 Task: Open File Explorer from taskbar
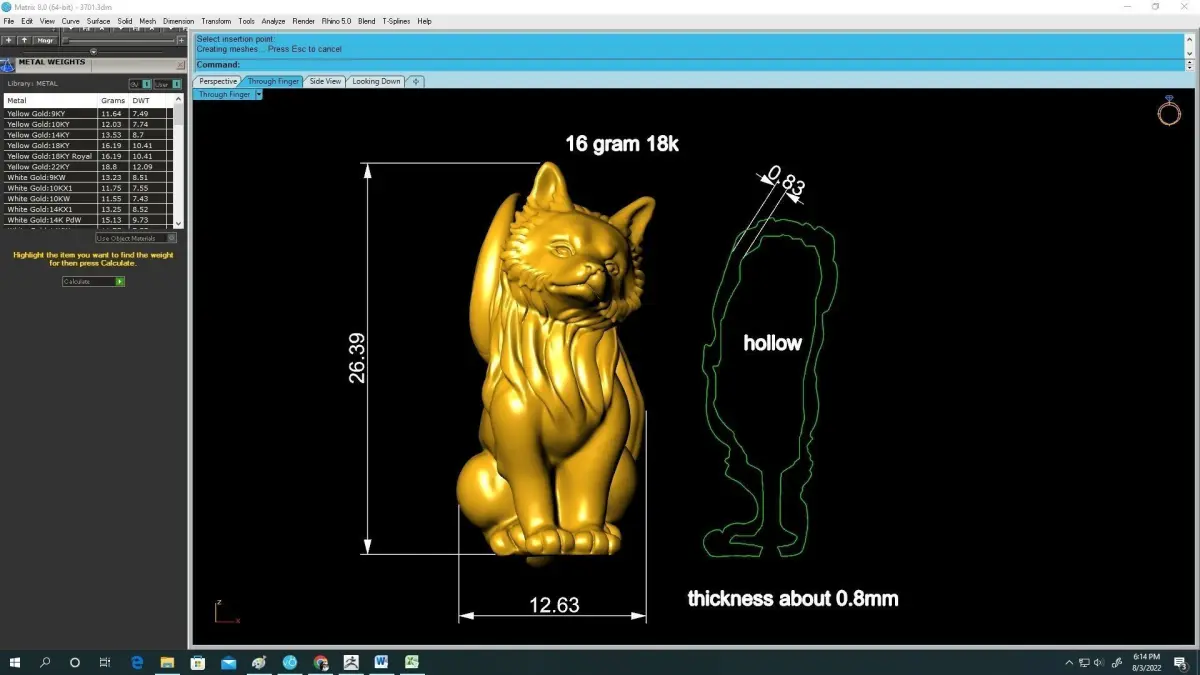(x=167, y=662)
